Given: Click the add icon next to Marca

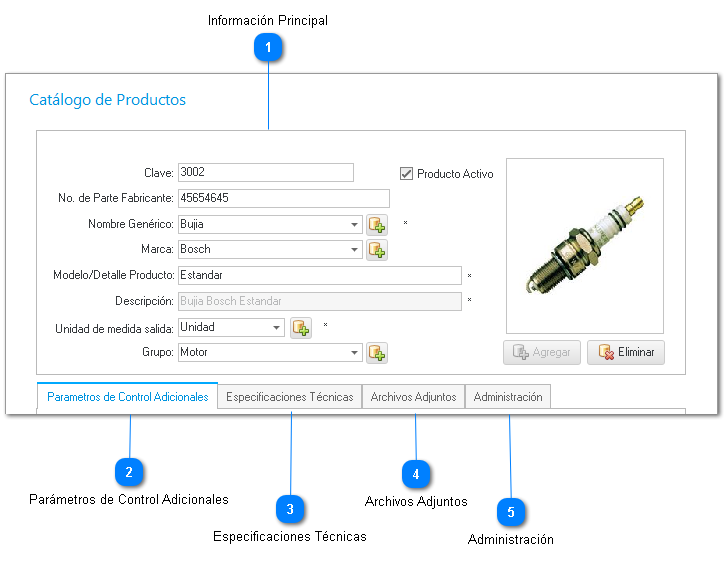Looking at the screenshot, I should point(376,250).
